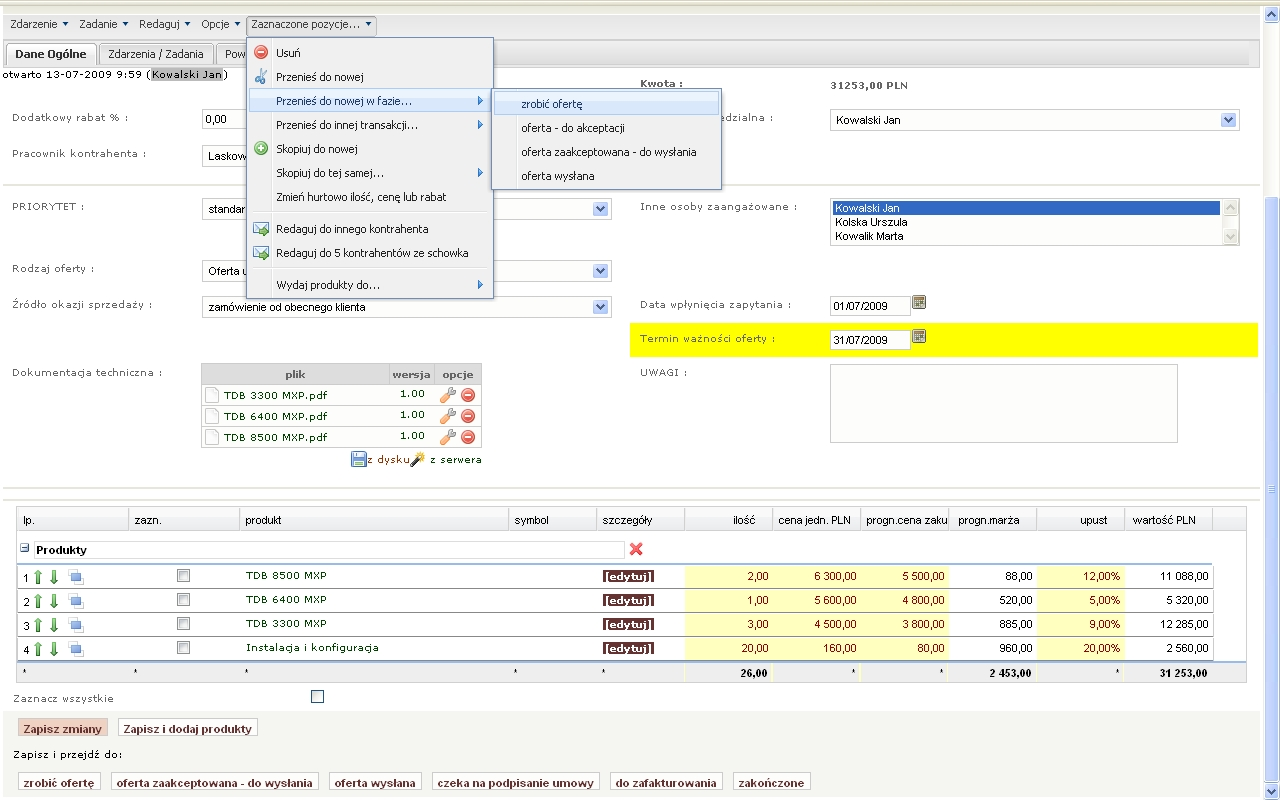
Task: Check the Instalacja i konfiguracja checkbox
Action: click(183, 647)
